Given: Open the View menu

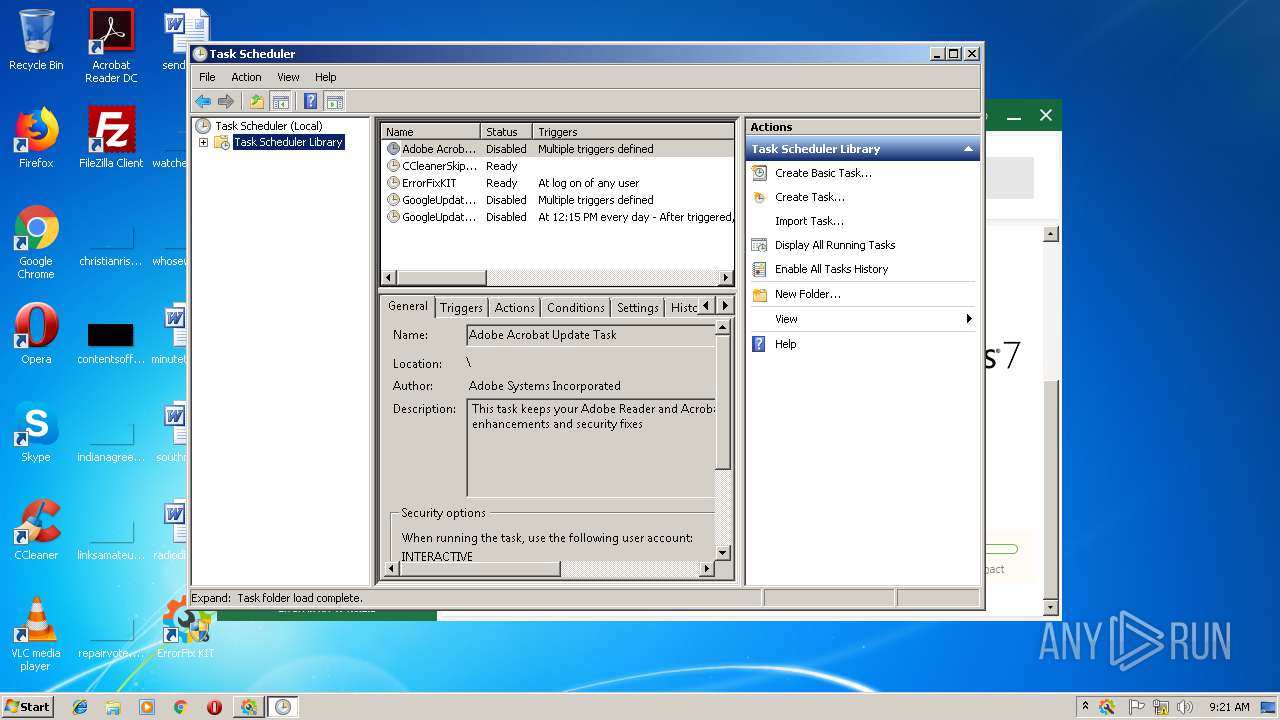Looking at the screenshot, I should (x=288, y=77).
